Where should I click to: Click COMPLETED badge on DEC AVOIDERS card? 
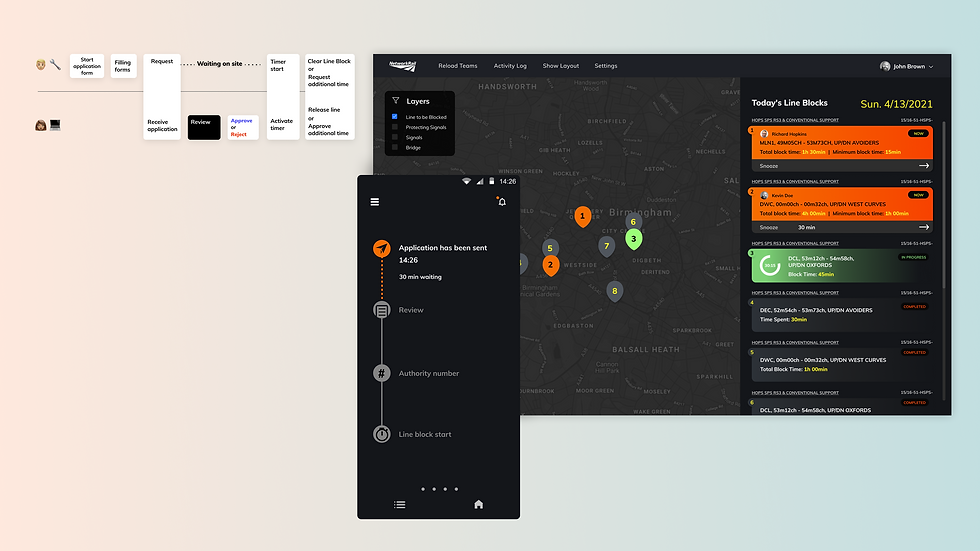(914, 307)
